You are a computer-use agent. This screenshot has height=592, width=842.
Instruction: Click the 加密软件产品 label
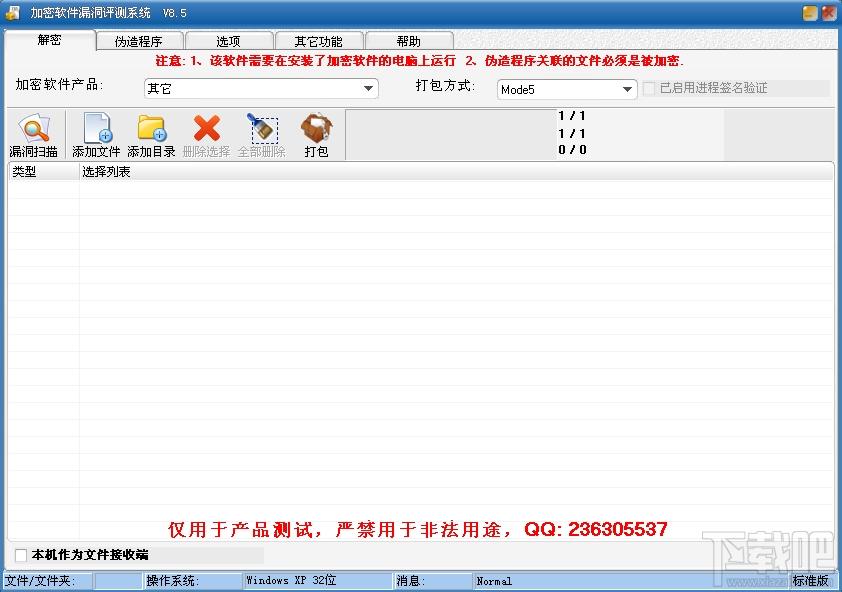coord(59,84)
